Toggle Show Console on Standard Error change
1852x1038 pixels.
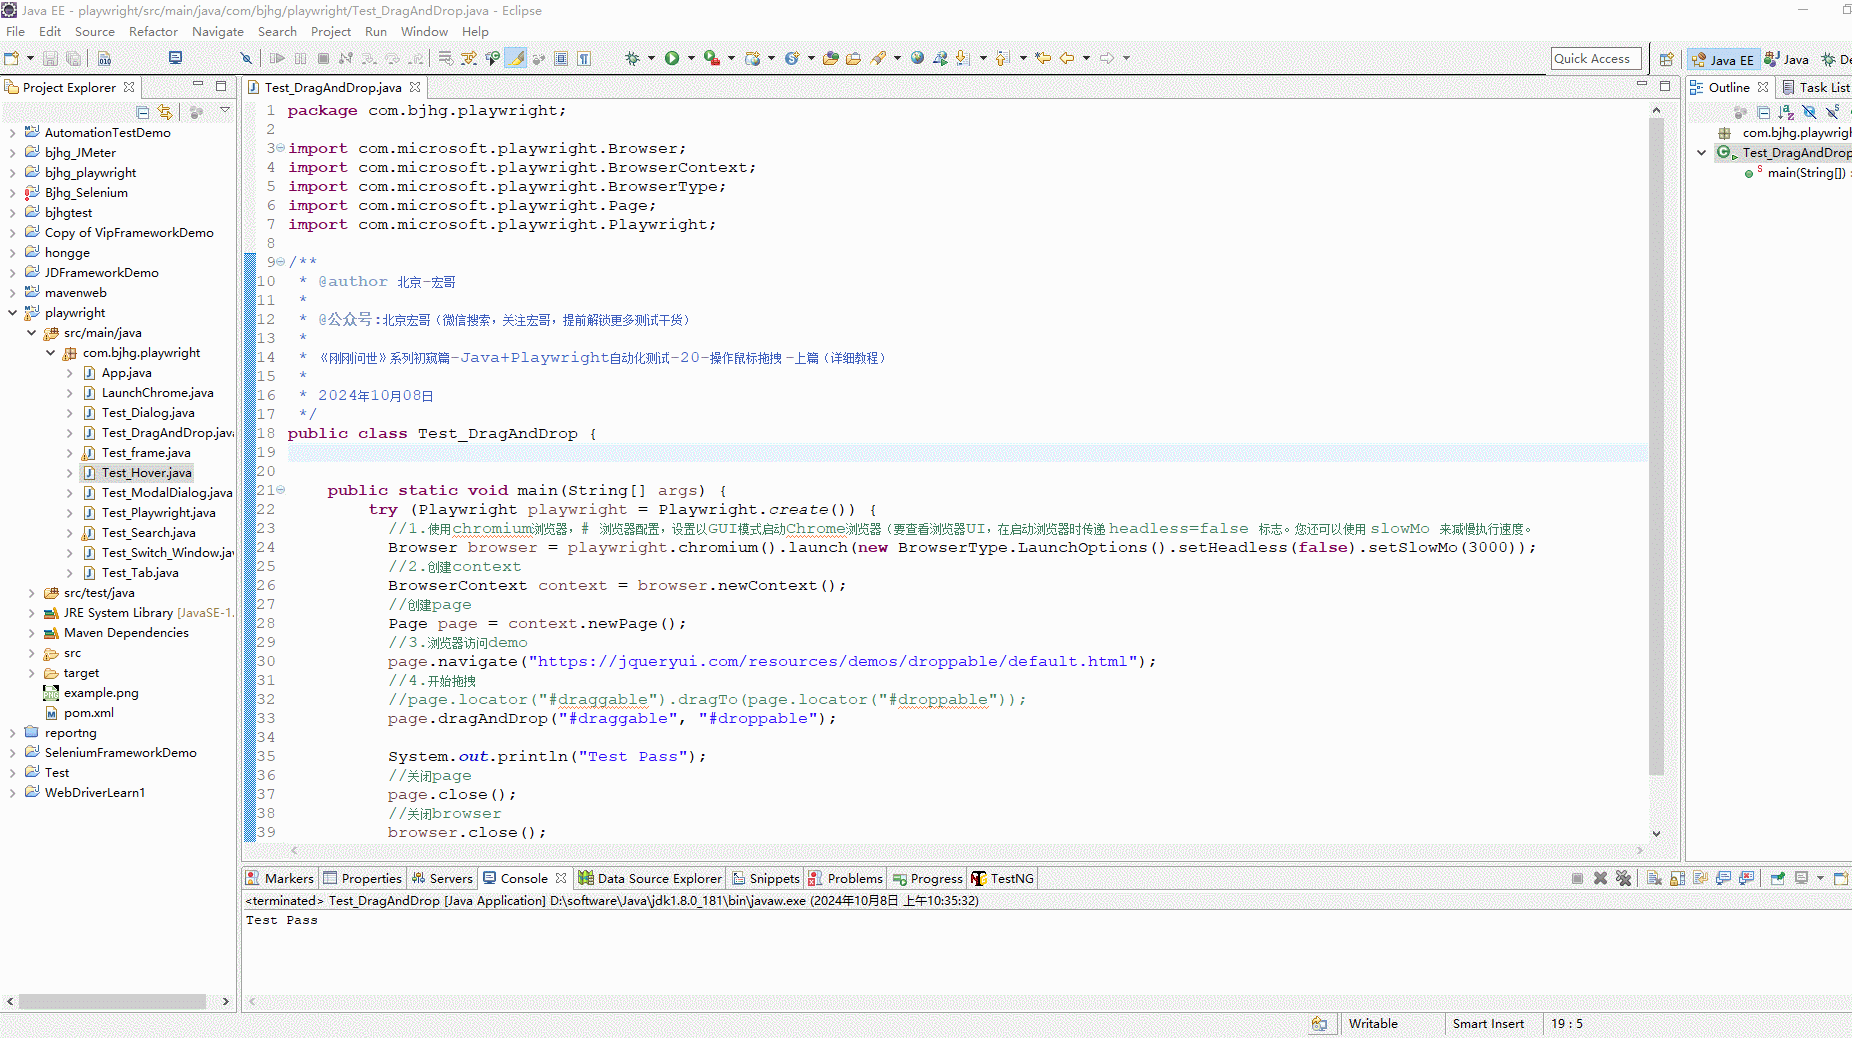click(1746, 878)
